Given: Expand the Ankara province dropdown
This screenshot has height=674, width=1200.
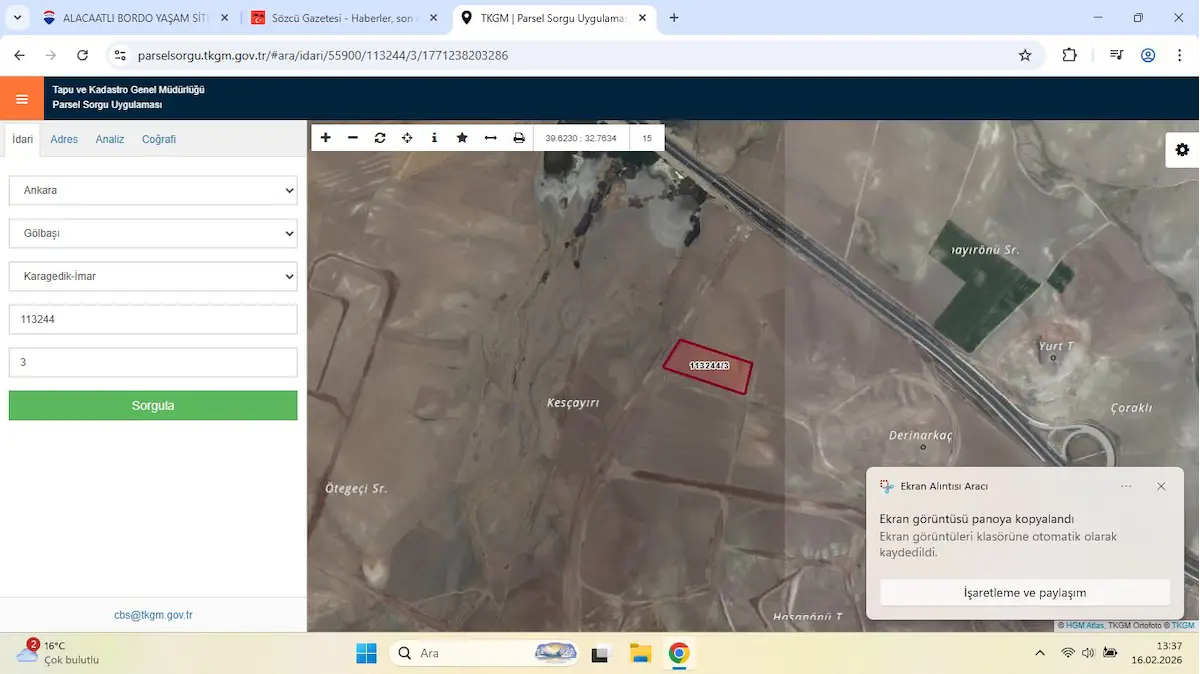Looking at the screenshot, I should (153, 190).
